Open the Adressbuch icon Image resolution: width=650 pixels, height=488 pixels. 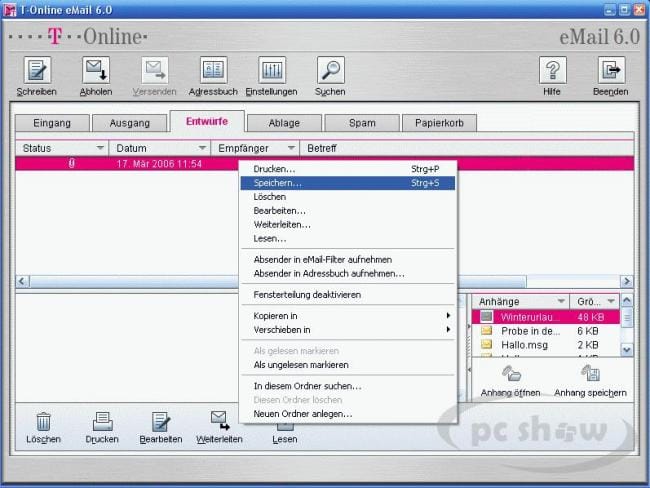pos(213,70)
